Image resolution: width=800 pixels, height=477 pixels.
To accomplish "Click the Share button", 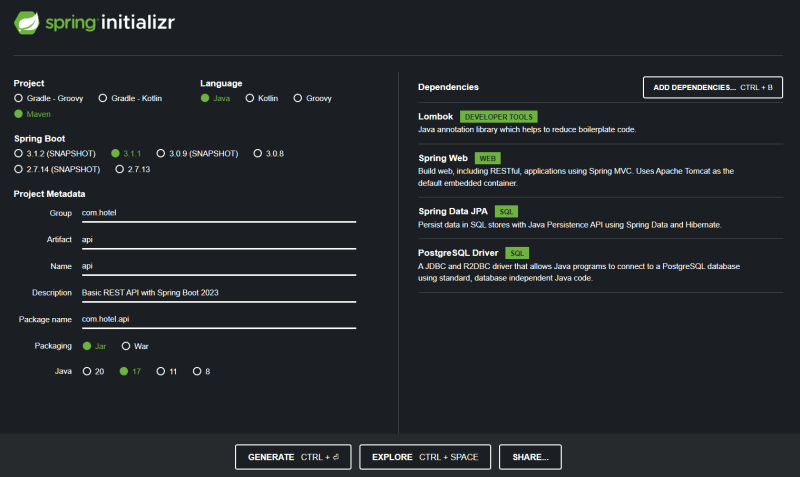I will (530, 457).
